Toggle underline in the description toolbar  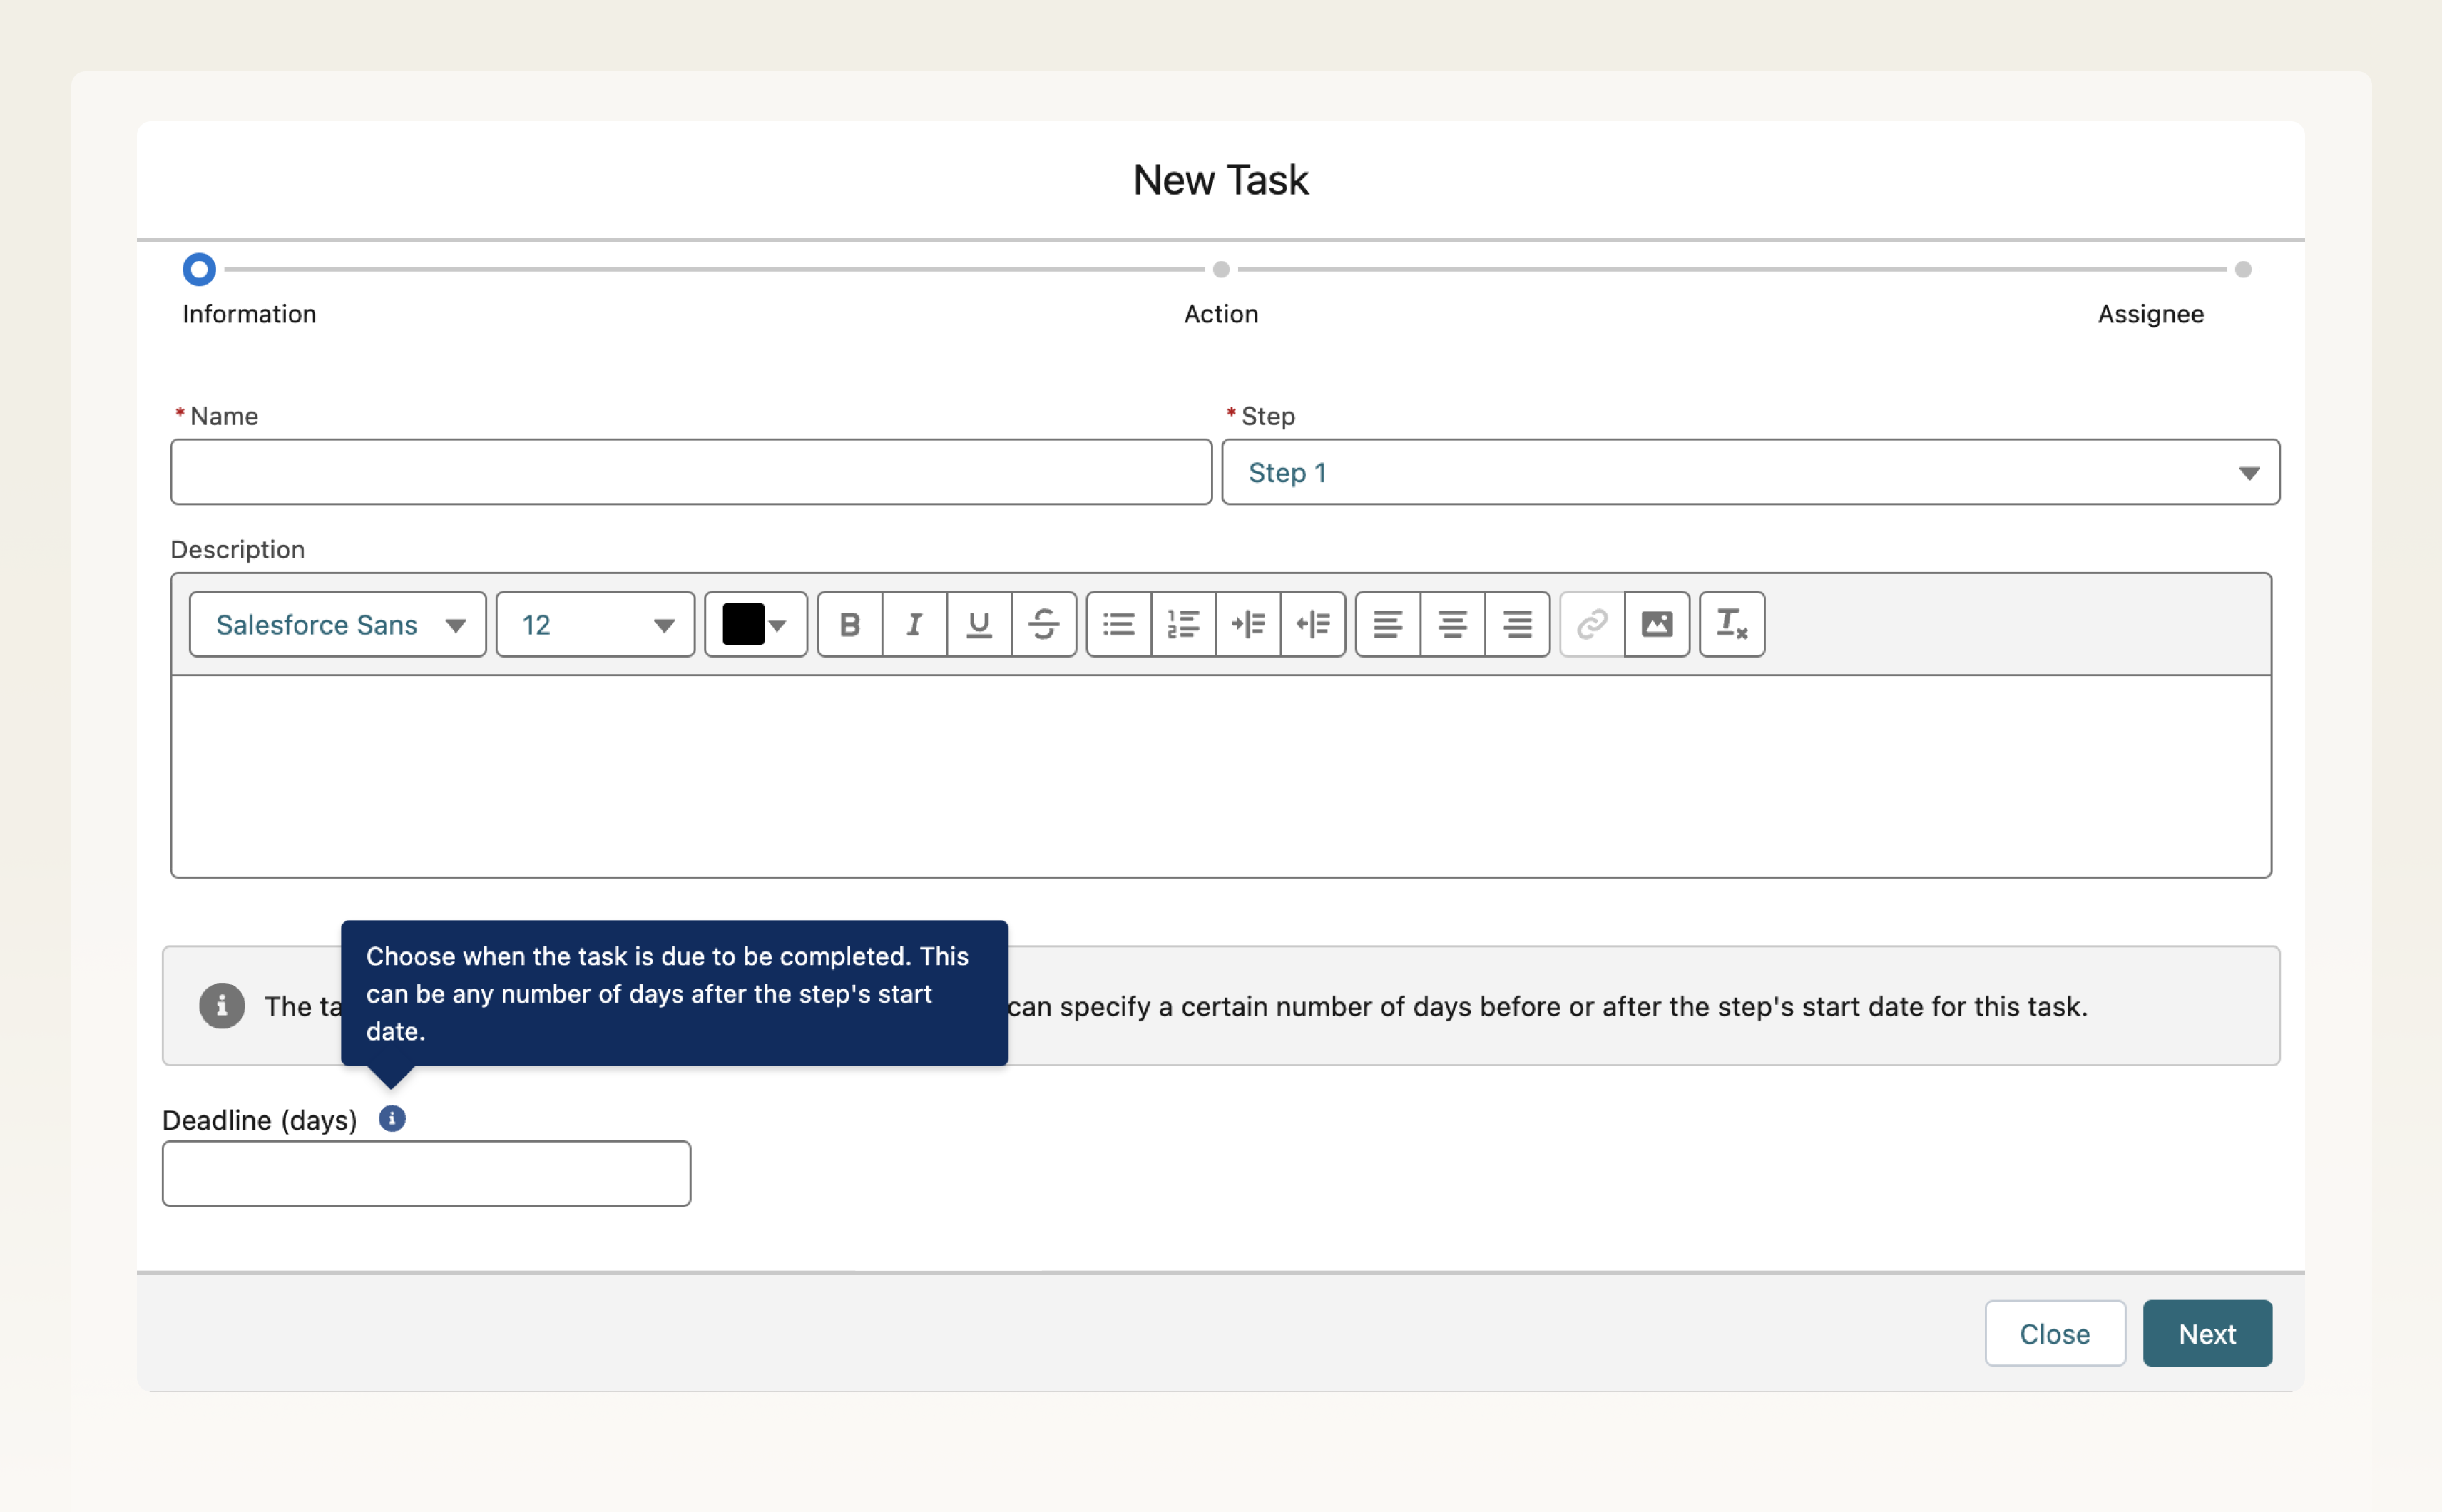(978, 623)
